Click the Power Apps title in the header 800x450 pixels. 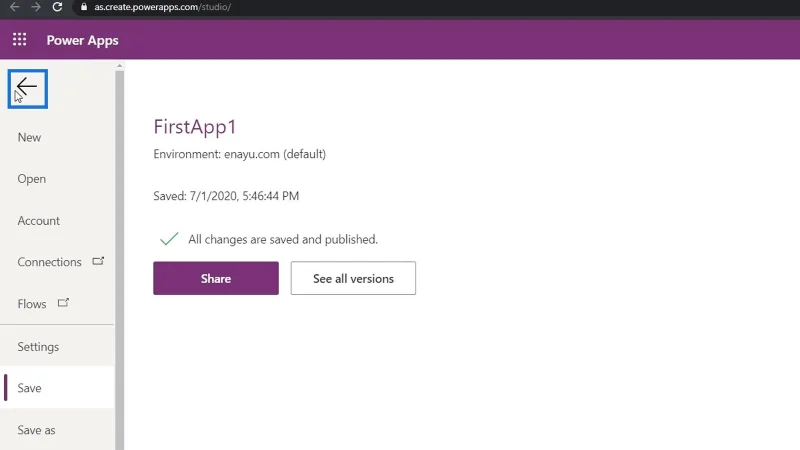82,40
